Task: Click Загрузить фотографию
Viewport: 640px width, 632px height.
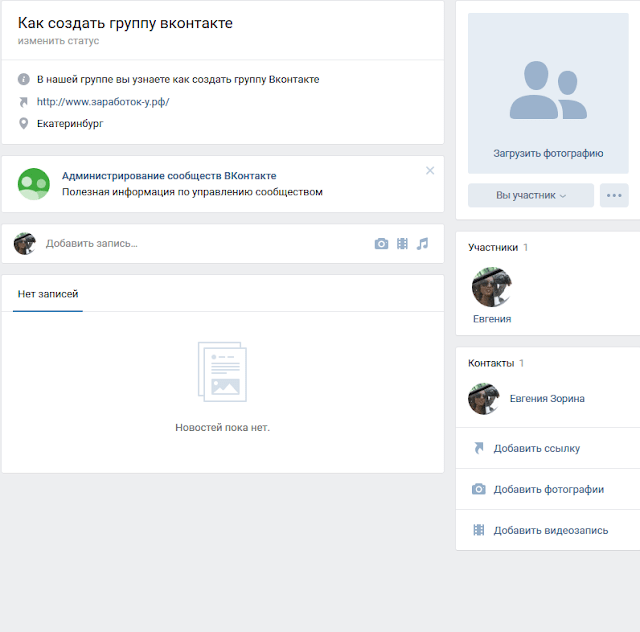Action: pos(548,154)
